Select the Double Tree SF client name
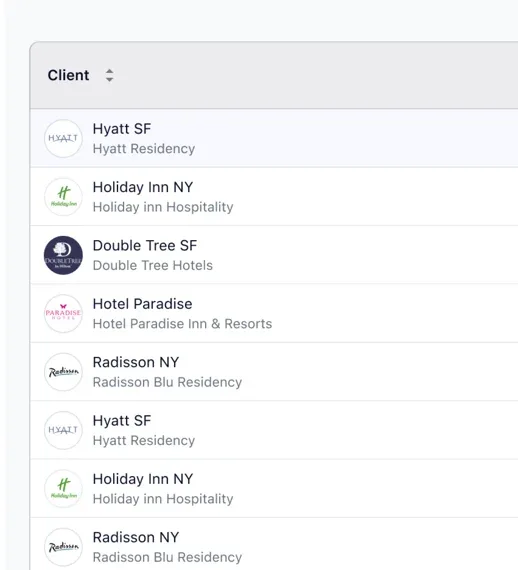 click(x=145, y=245)
